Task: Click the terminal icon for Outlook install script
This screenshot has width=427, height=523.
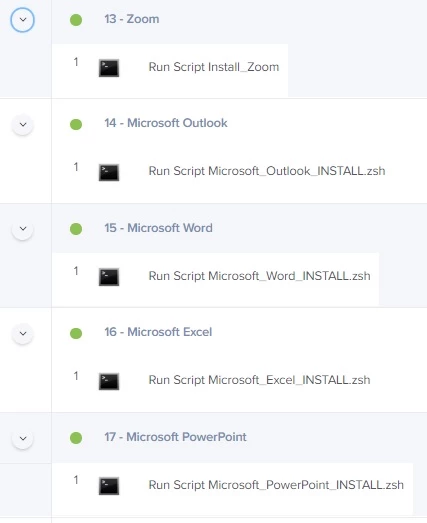Action: pyautogui.click(x=109, y=172)
